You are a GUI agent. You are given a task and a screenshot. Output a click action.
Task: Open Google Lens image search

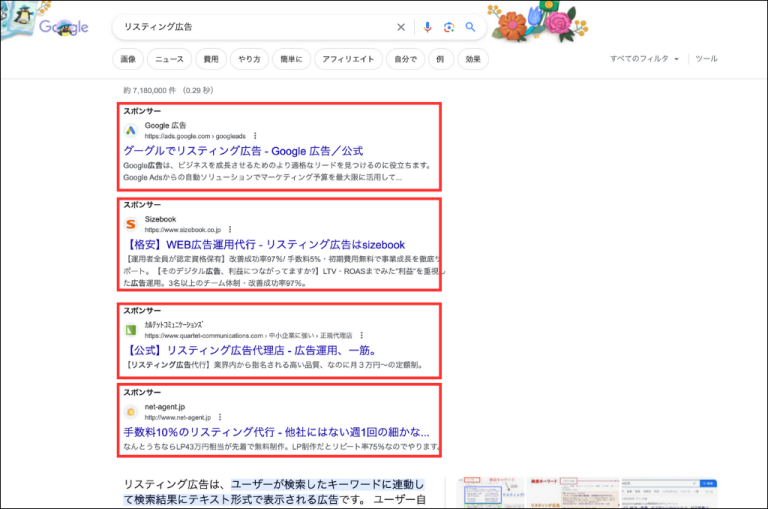[449, 27]
